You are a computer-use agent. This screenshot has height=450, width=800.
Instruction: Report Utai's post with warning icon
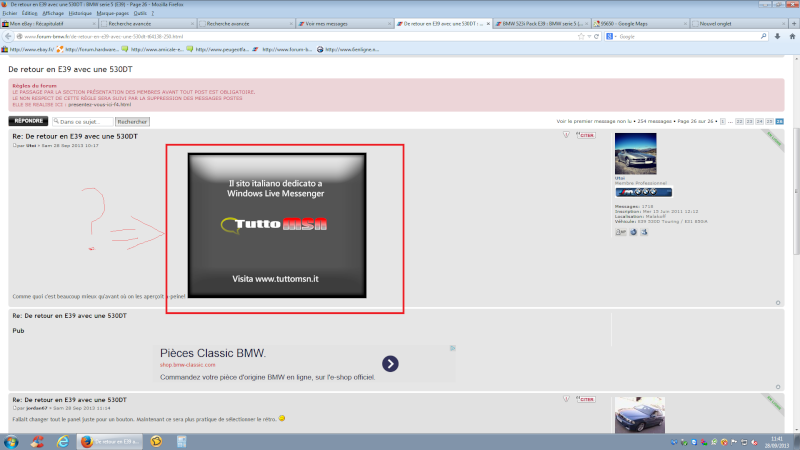(566, 135)
